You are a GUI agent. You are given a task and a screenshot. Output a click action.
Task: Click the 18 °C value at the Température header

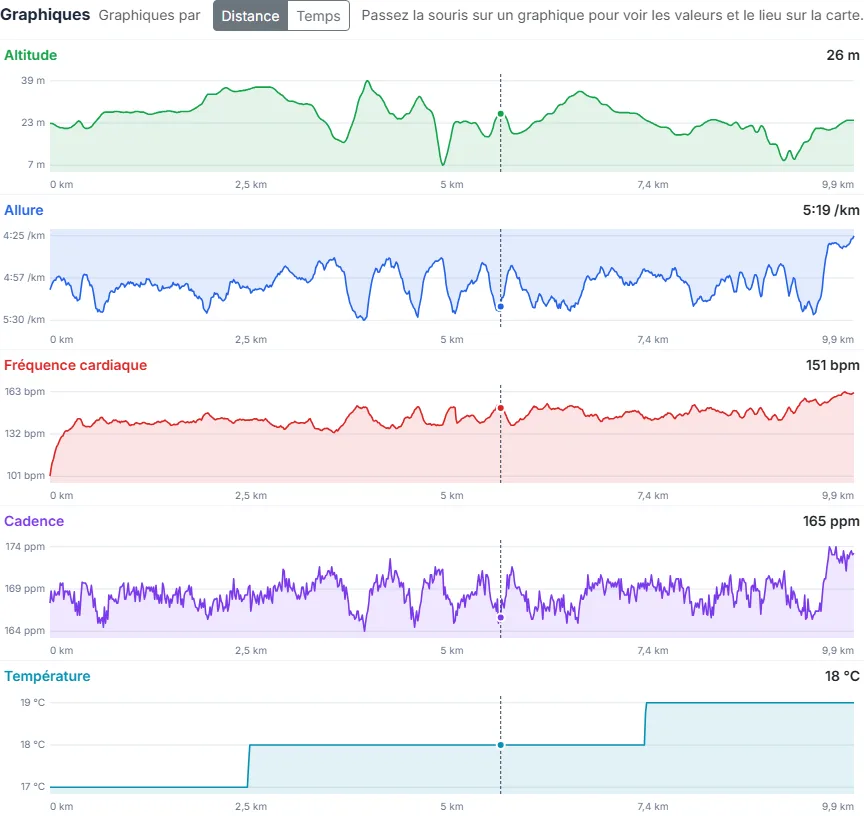tap(842, 676)
